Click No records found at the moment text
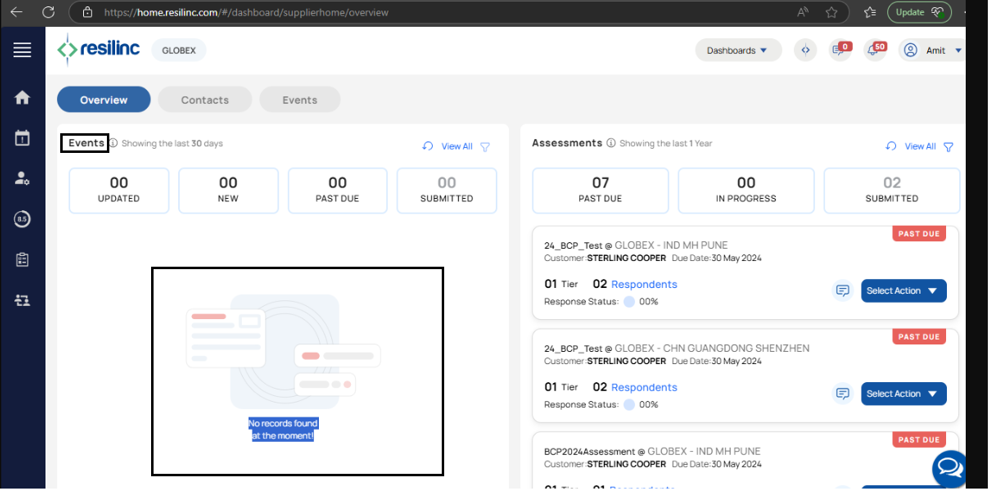The height and width of the screenshot is (493, 988). click(283, 429)
